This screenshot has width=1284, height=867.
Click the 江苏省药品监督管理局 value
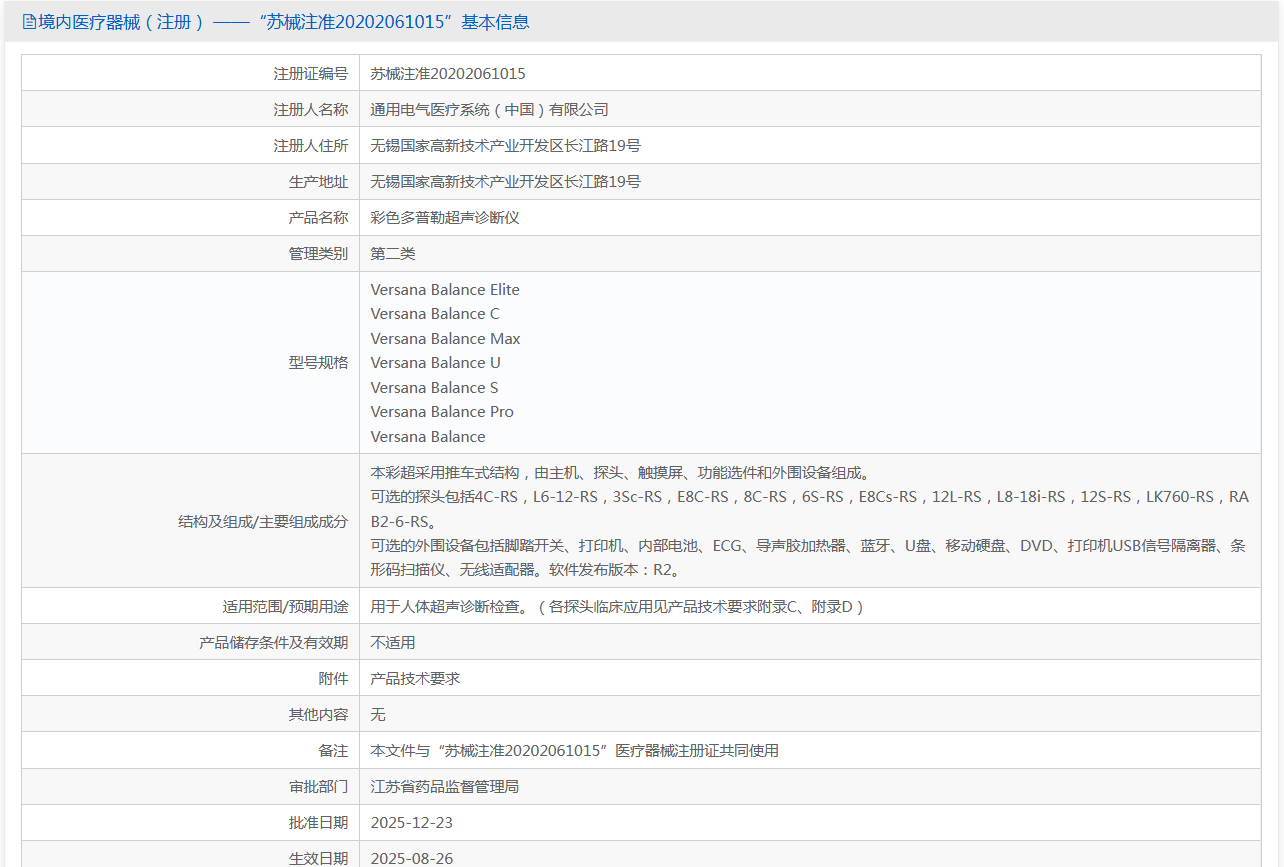pos(445,786)
